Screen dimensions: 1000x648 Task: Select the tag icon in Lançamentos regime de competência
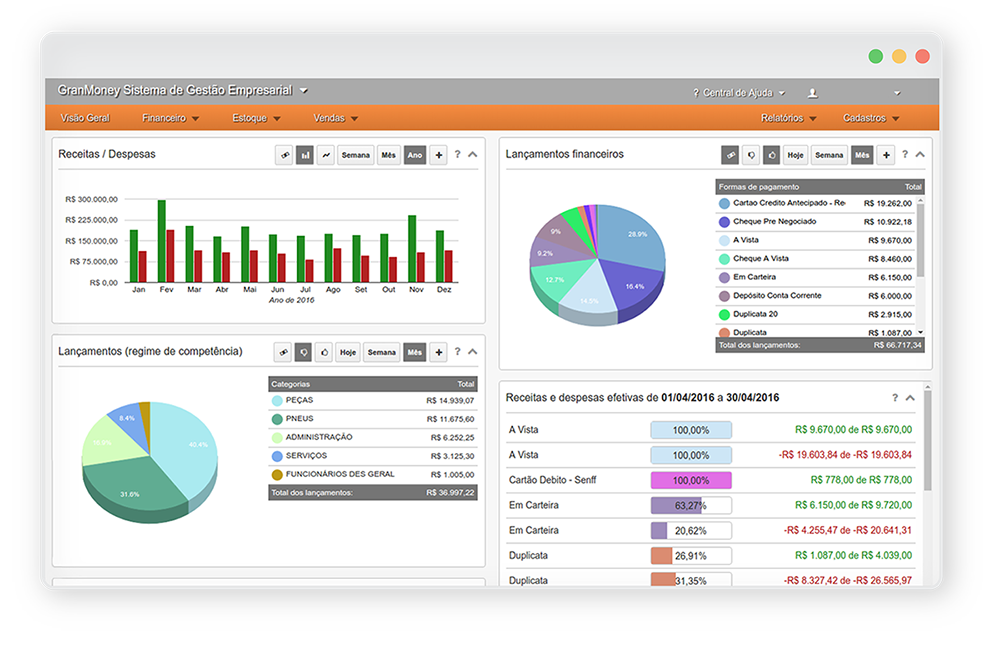[303, 352]
